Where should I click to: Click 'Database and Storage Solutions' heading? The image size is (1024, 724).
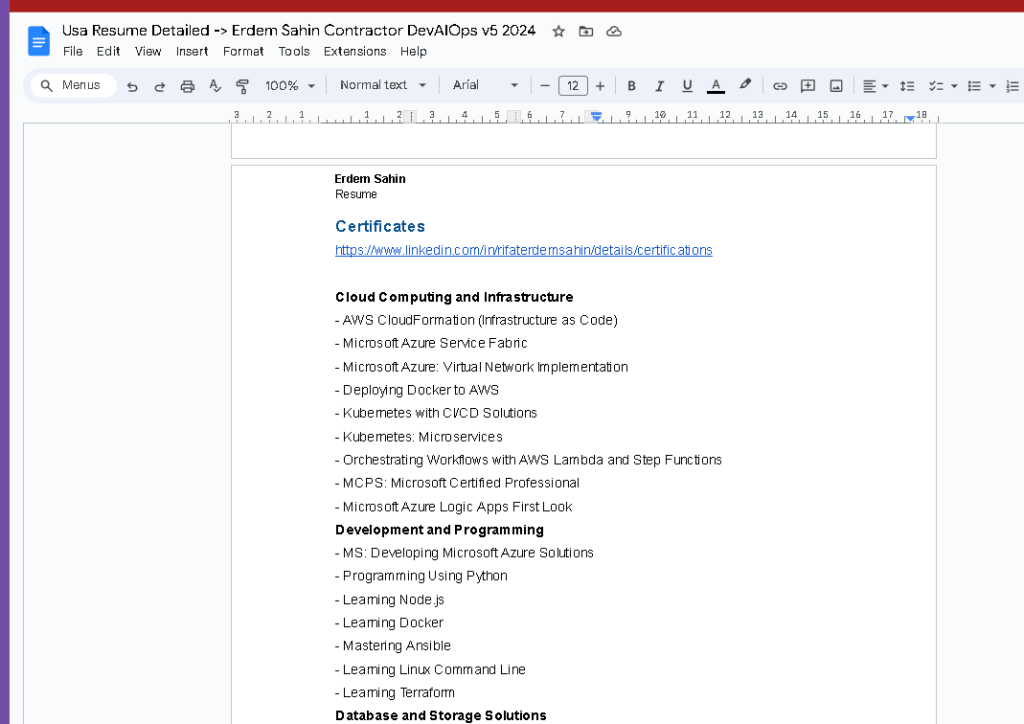(441, 716)
